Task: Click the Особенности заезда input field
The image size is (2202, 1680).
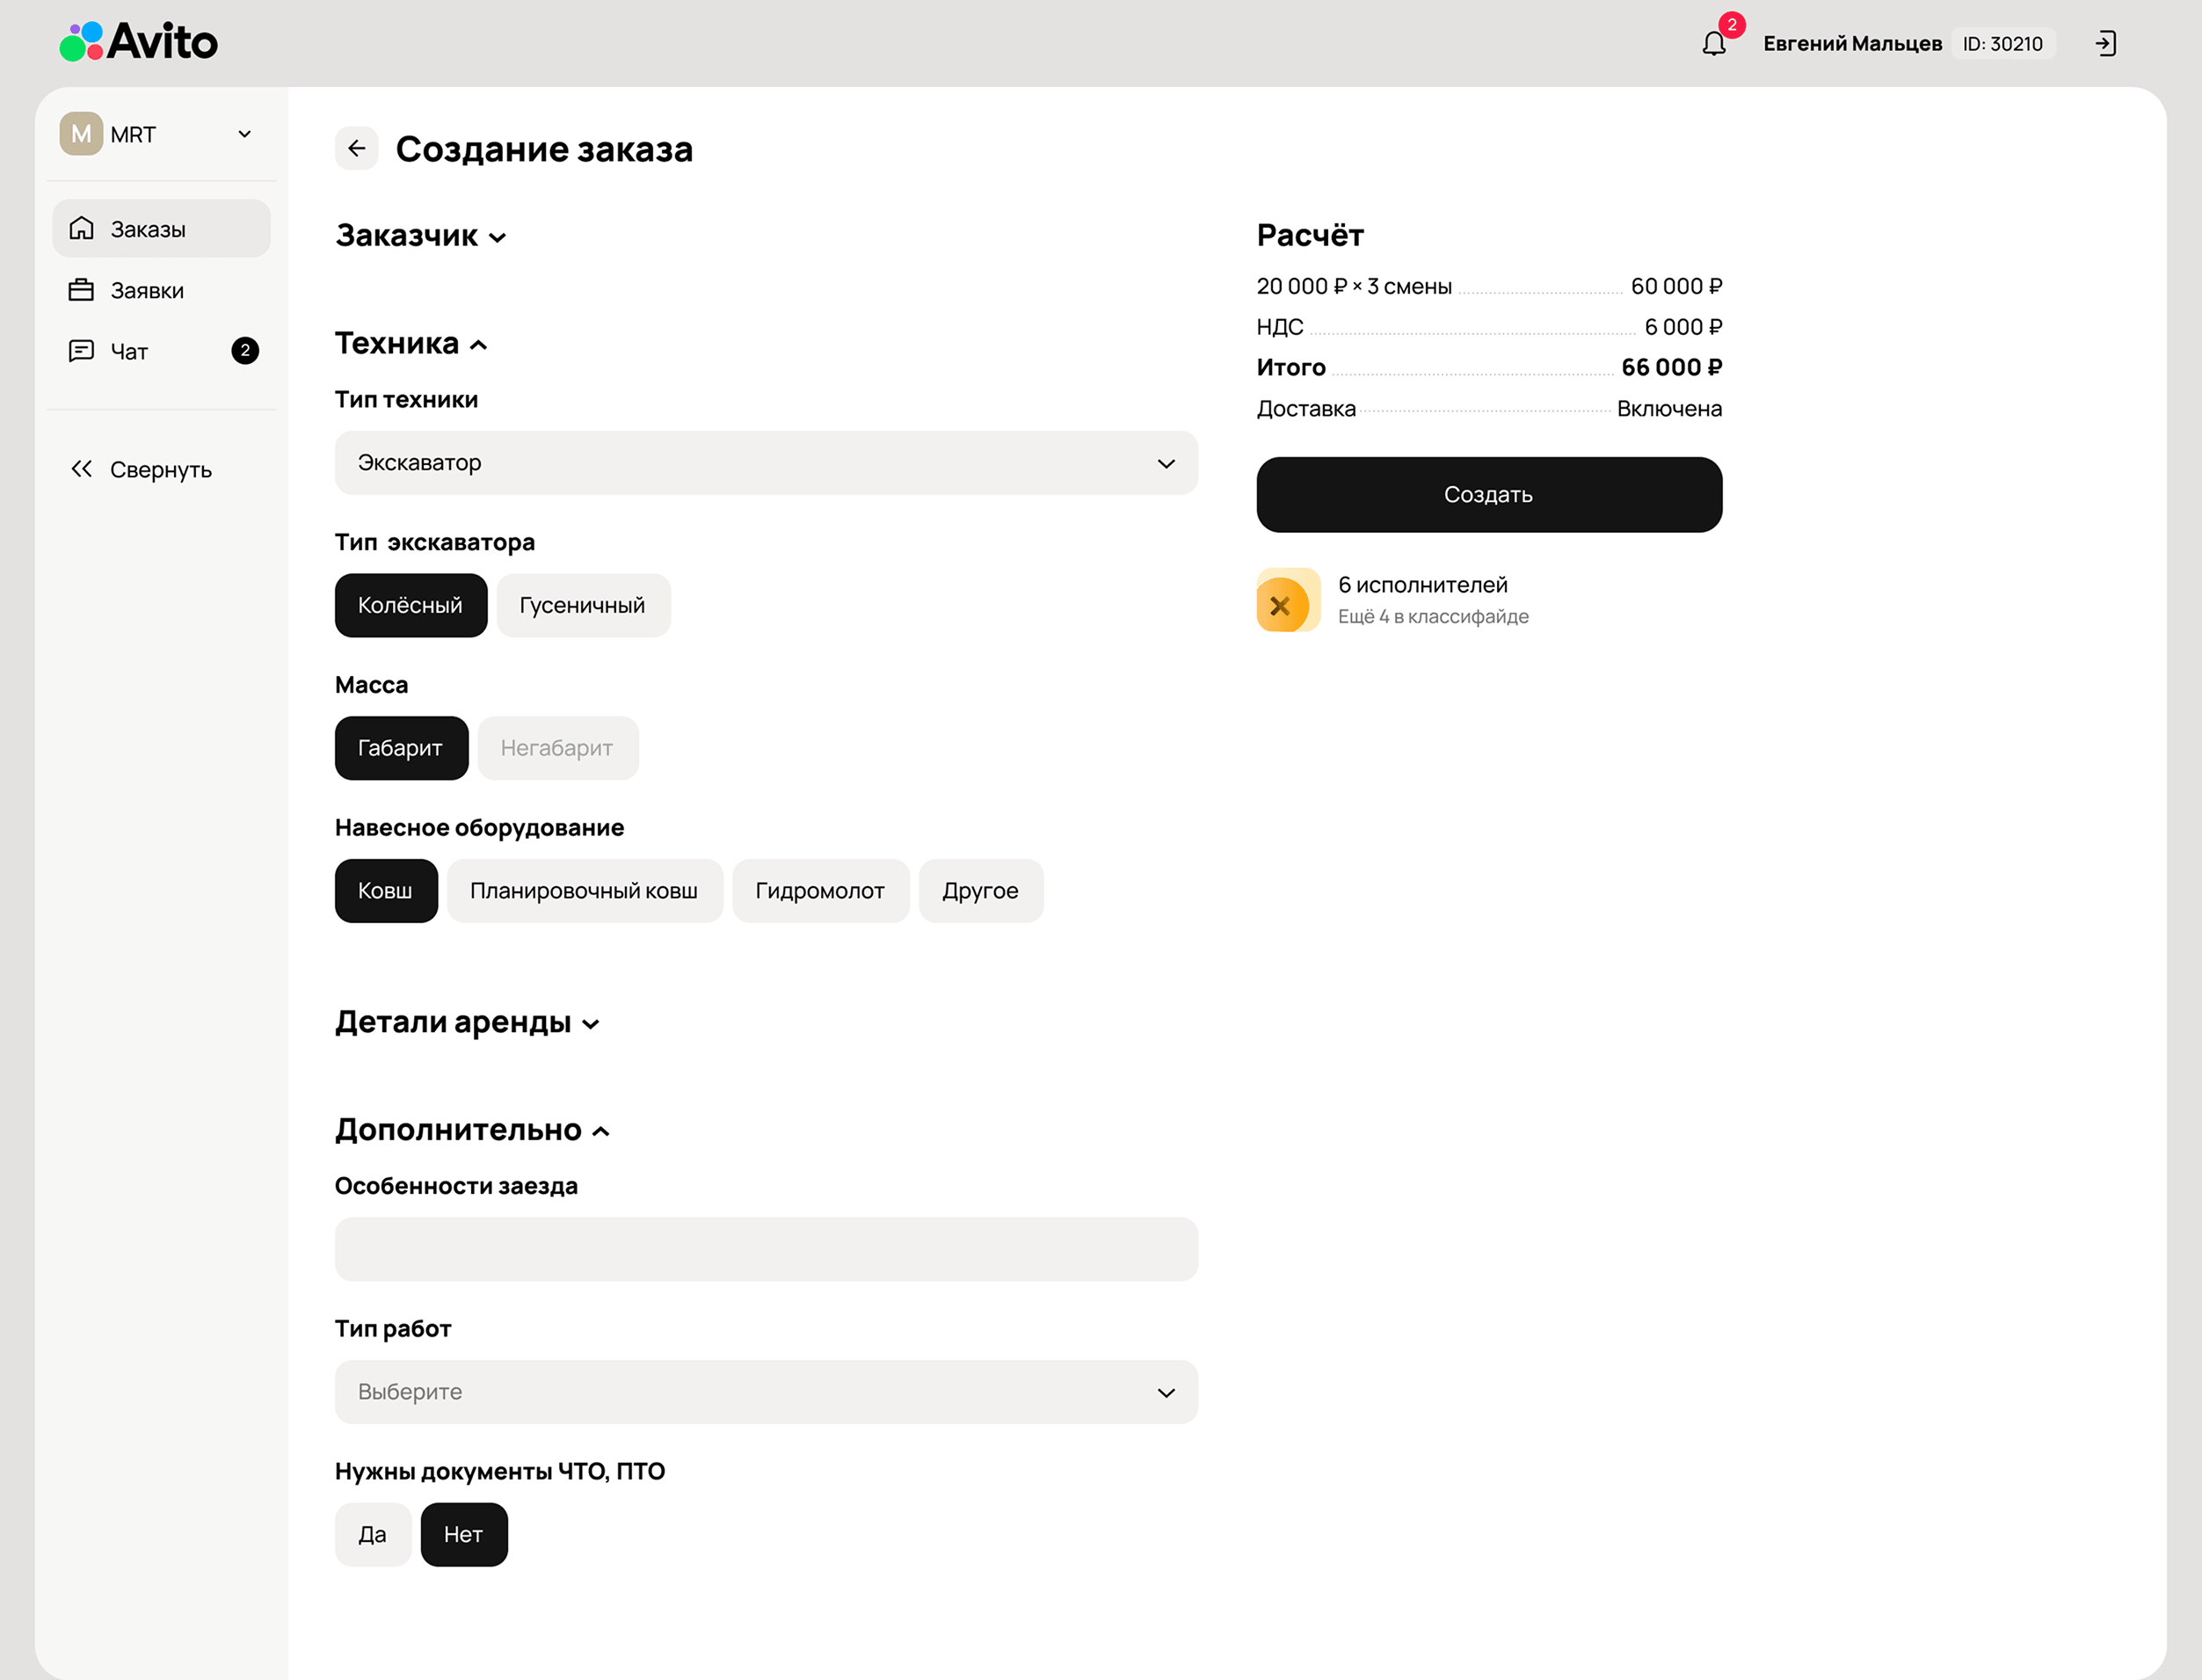Action: [x=765, y=1248]
